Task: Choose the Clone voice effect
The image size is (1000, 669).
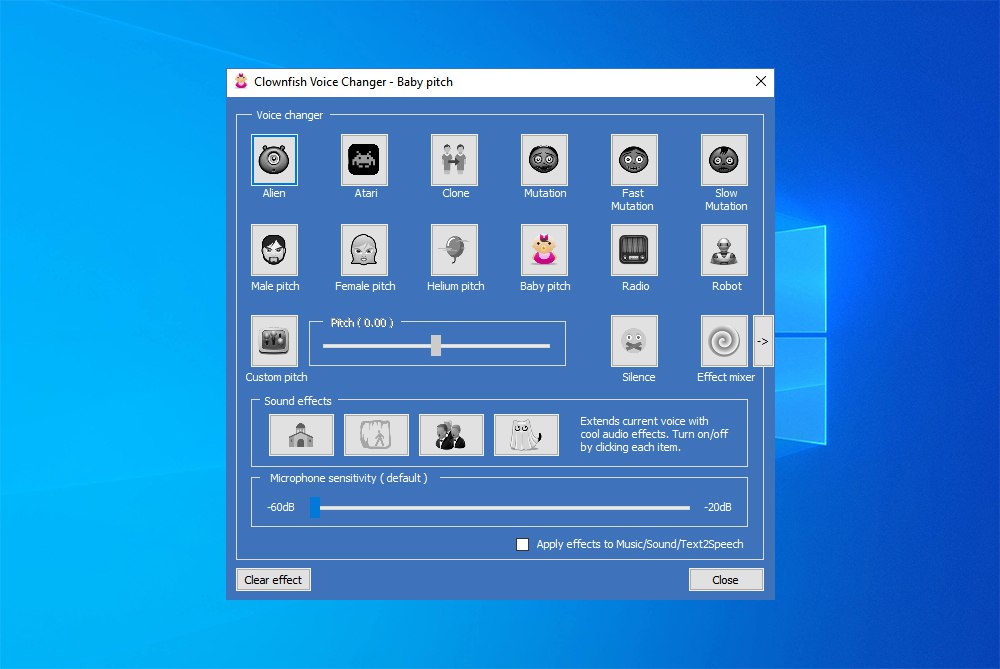Action: pos(454,159)
